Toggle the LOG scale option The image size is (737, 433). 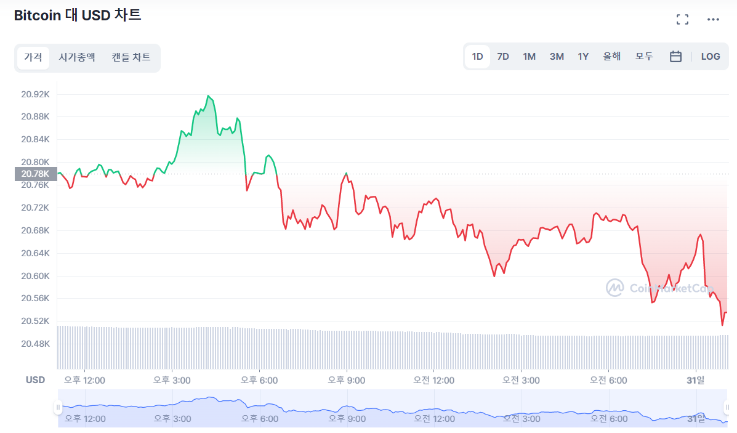coord(710,57)
